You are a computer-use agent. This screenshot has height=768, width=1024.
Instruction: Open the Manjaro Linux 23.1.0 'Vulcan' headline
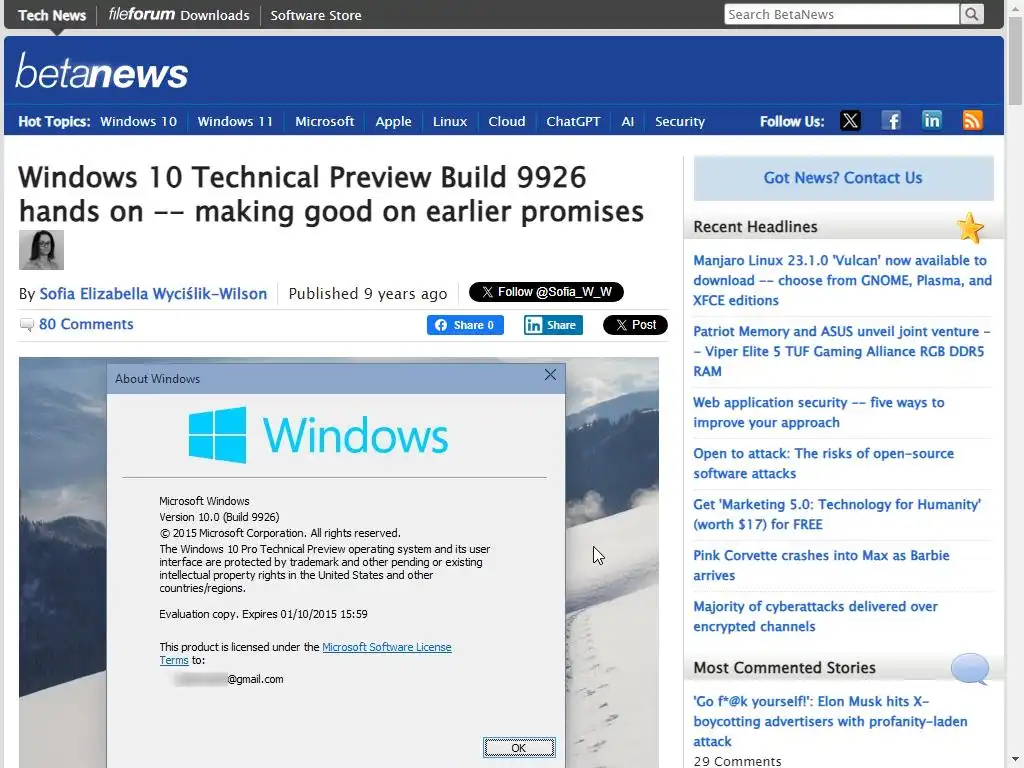click(842, 280)
